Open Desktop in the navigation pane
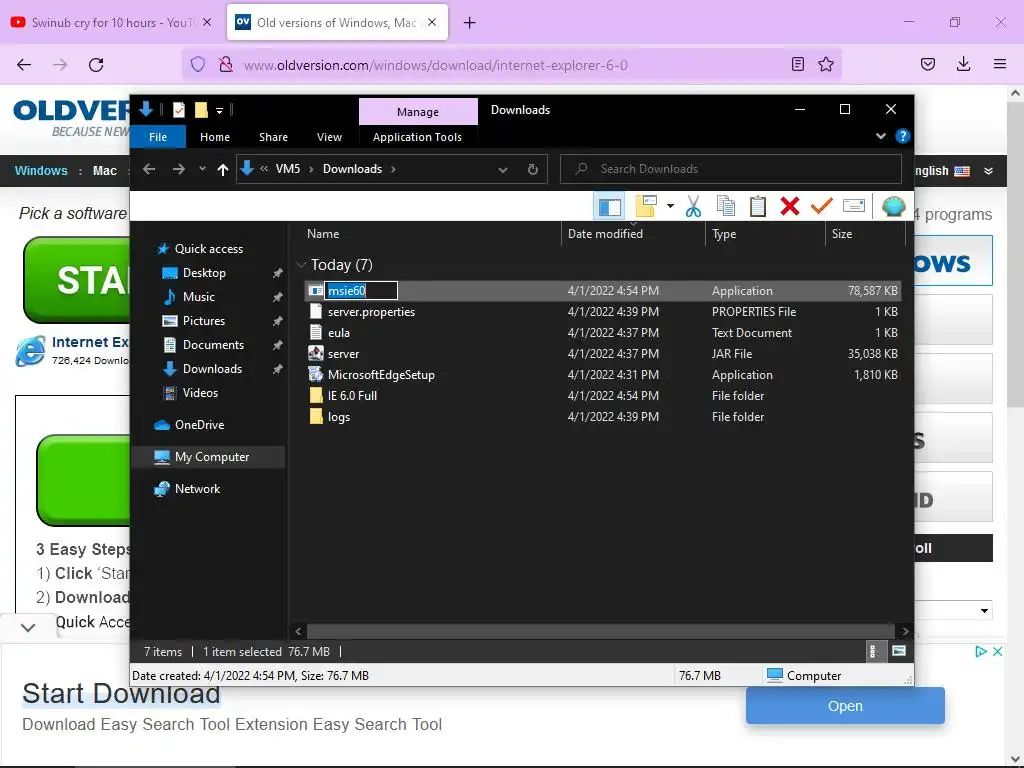1024x768 pixels. click(x=204, y=273)
